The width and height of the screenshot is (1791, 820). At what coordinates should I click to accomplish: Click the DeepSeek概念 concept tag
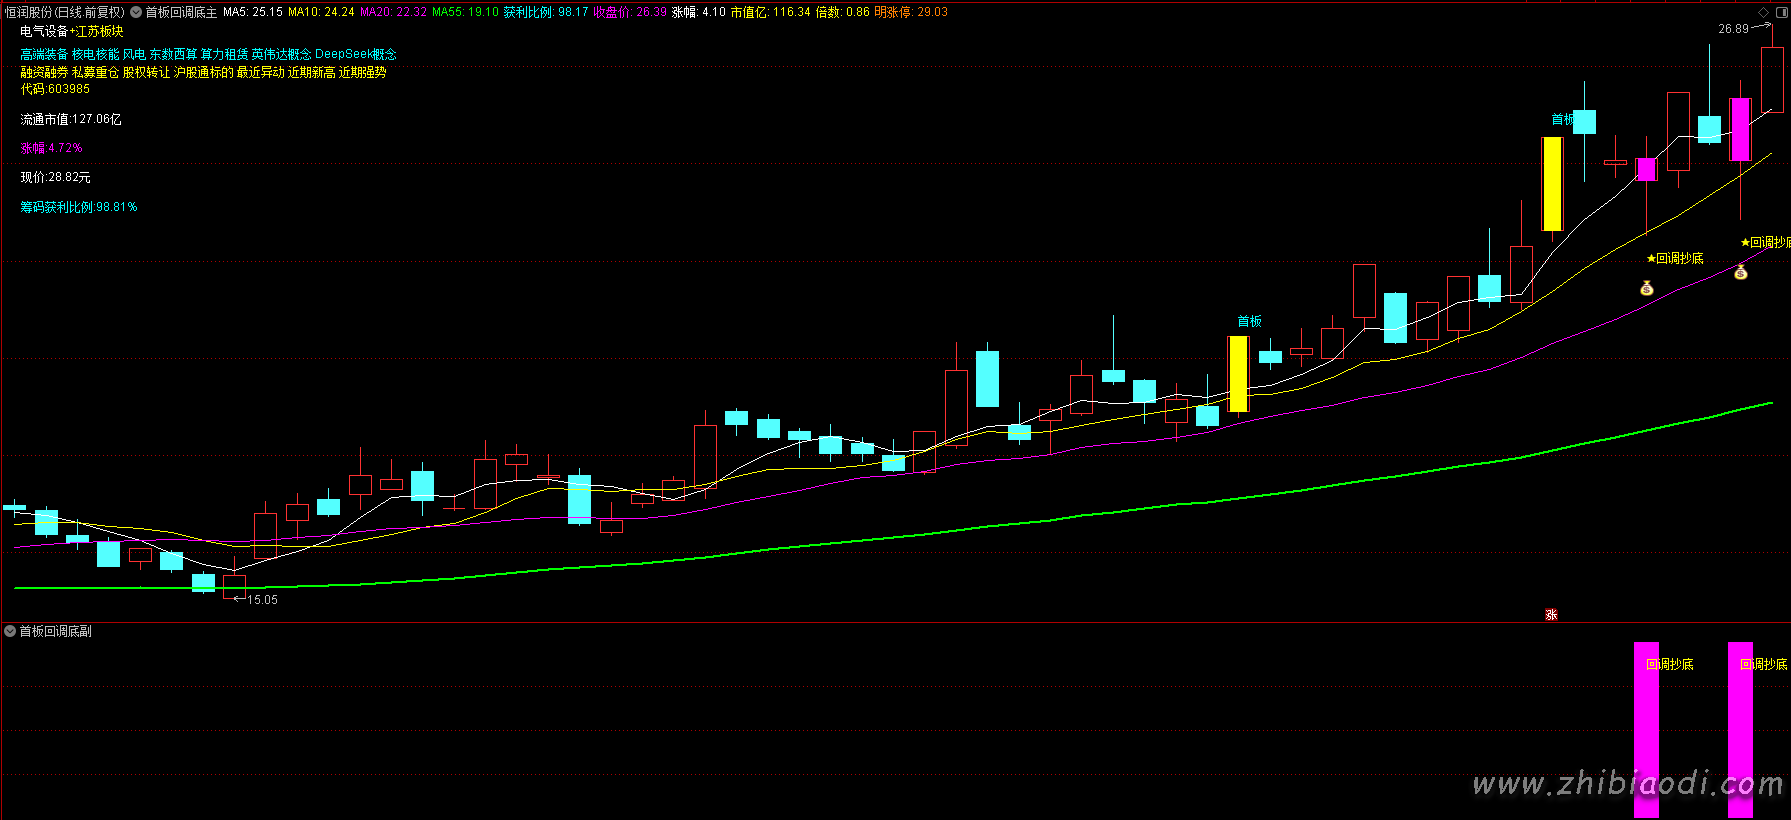click(355, 54)
